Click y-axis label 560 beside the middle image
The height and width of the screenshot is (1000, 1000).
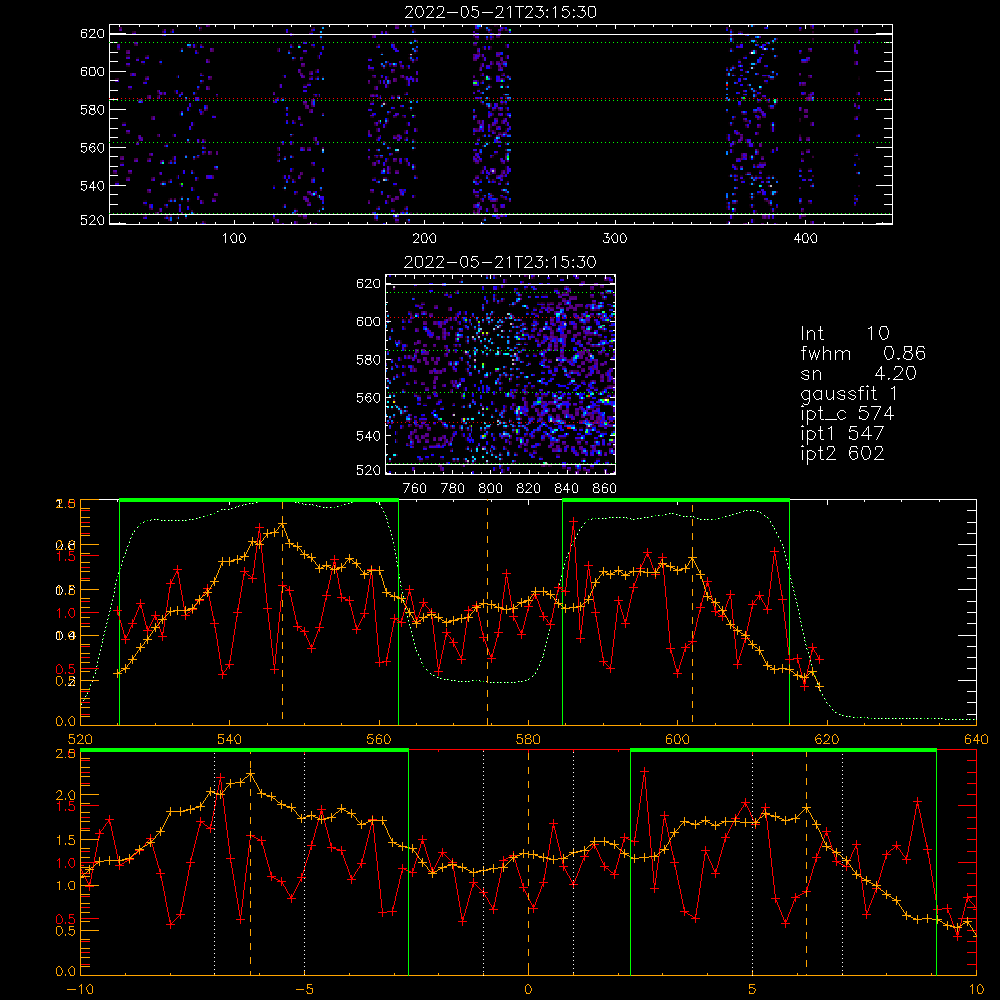coord(369,398)
